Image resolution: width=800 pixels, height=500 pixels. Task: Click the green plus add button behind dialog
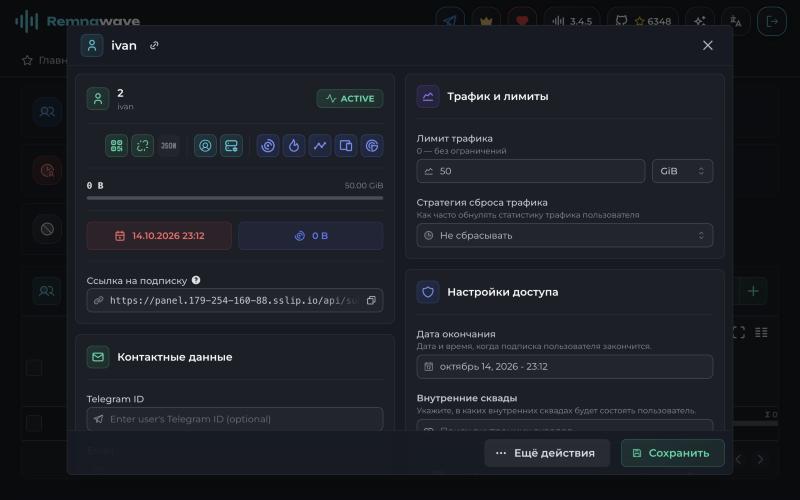pyautogui.click(x=753, y=291)
